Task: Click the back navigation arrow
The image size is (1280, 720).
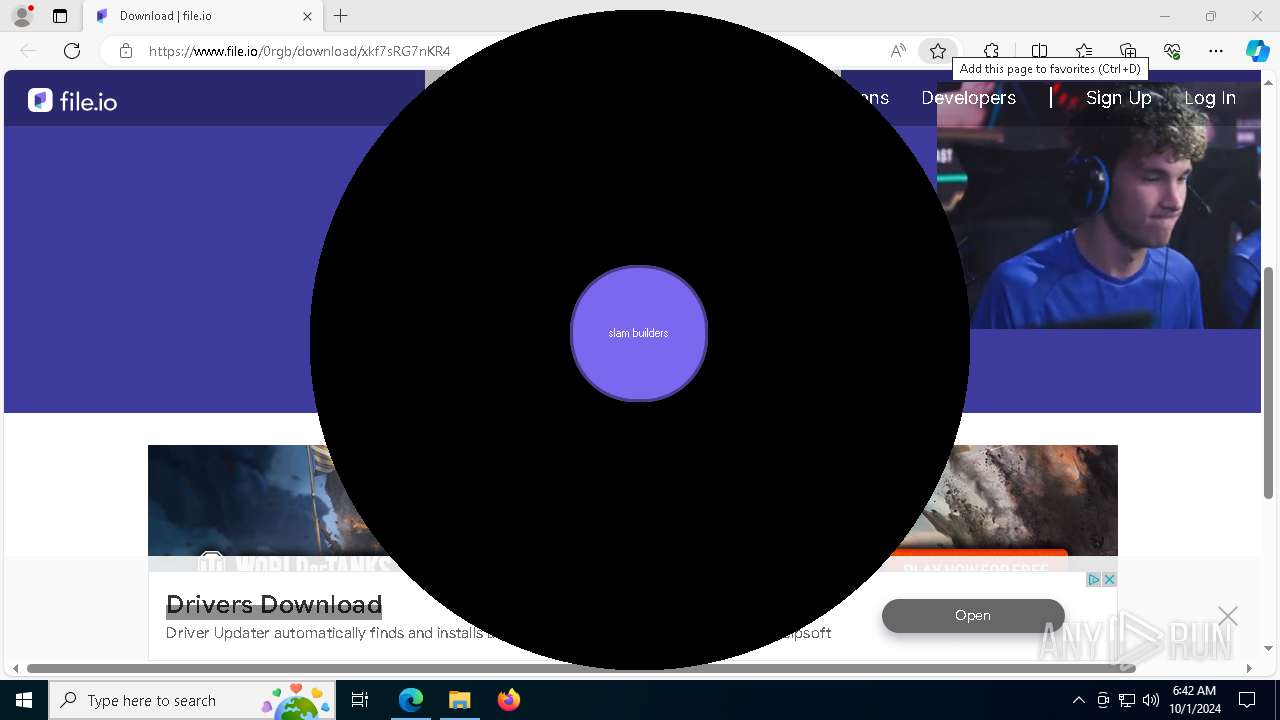Action: pyautogui.click(x=28, y=51)
